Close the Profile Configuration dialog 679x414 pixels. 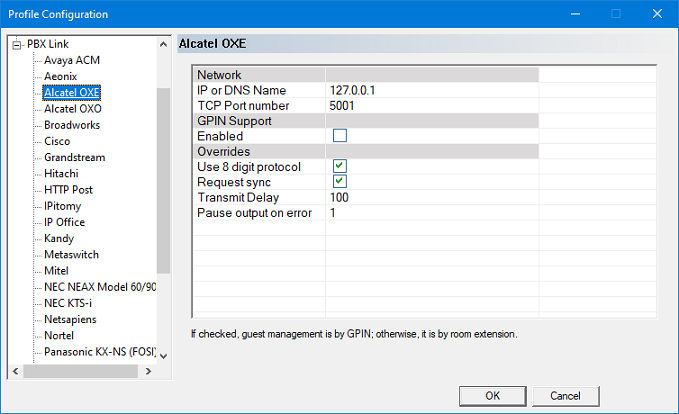tap(655, 14)
